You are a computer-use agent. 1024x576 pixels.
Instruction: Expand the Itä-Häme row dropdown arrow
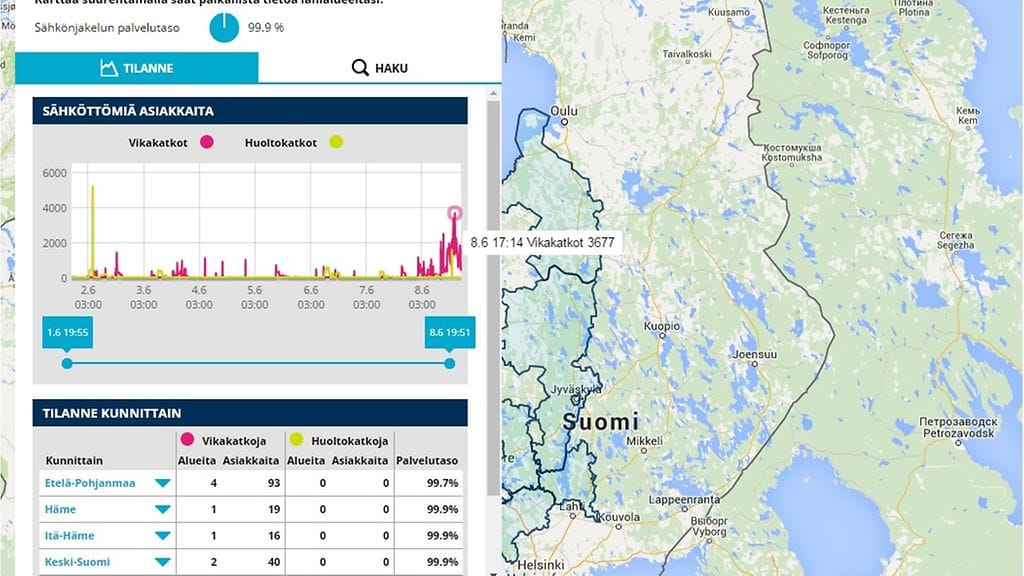pyautogui.click(x=162, y=535)
